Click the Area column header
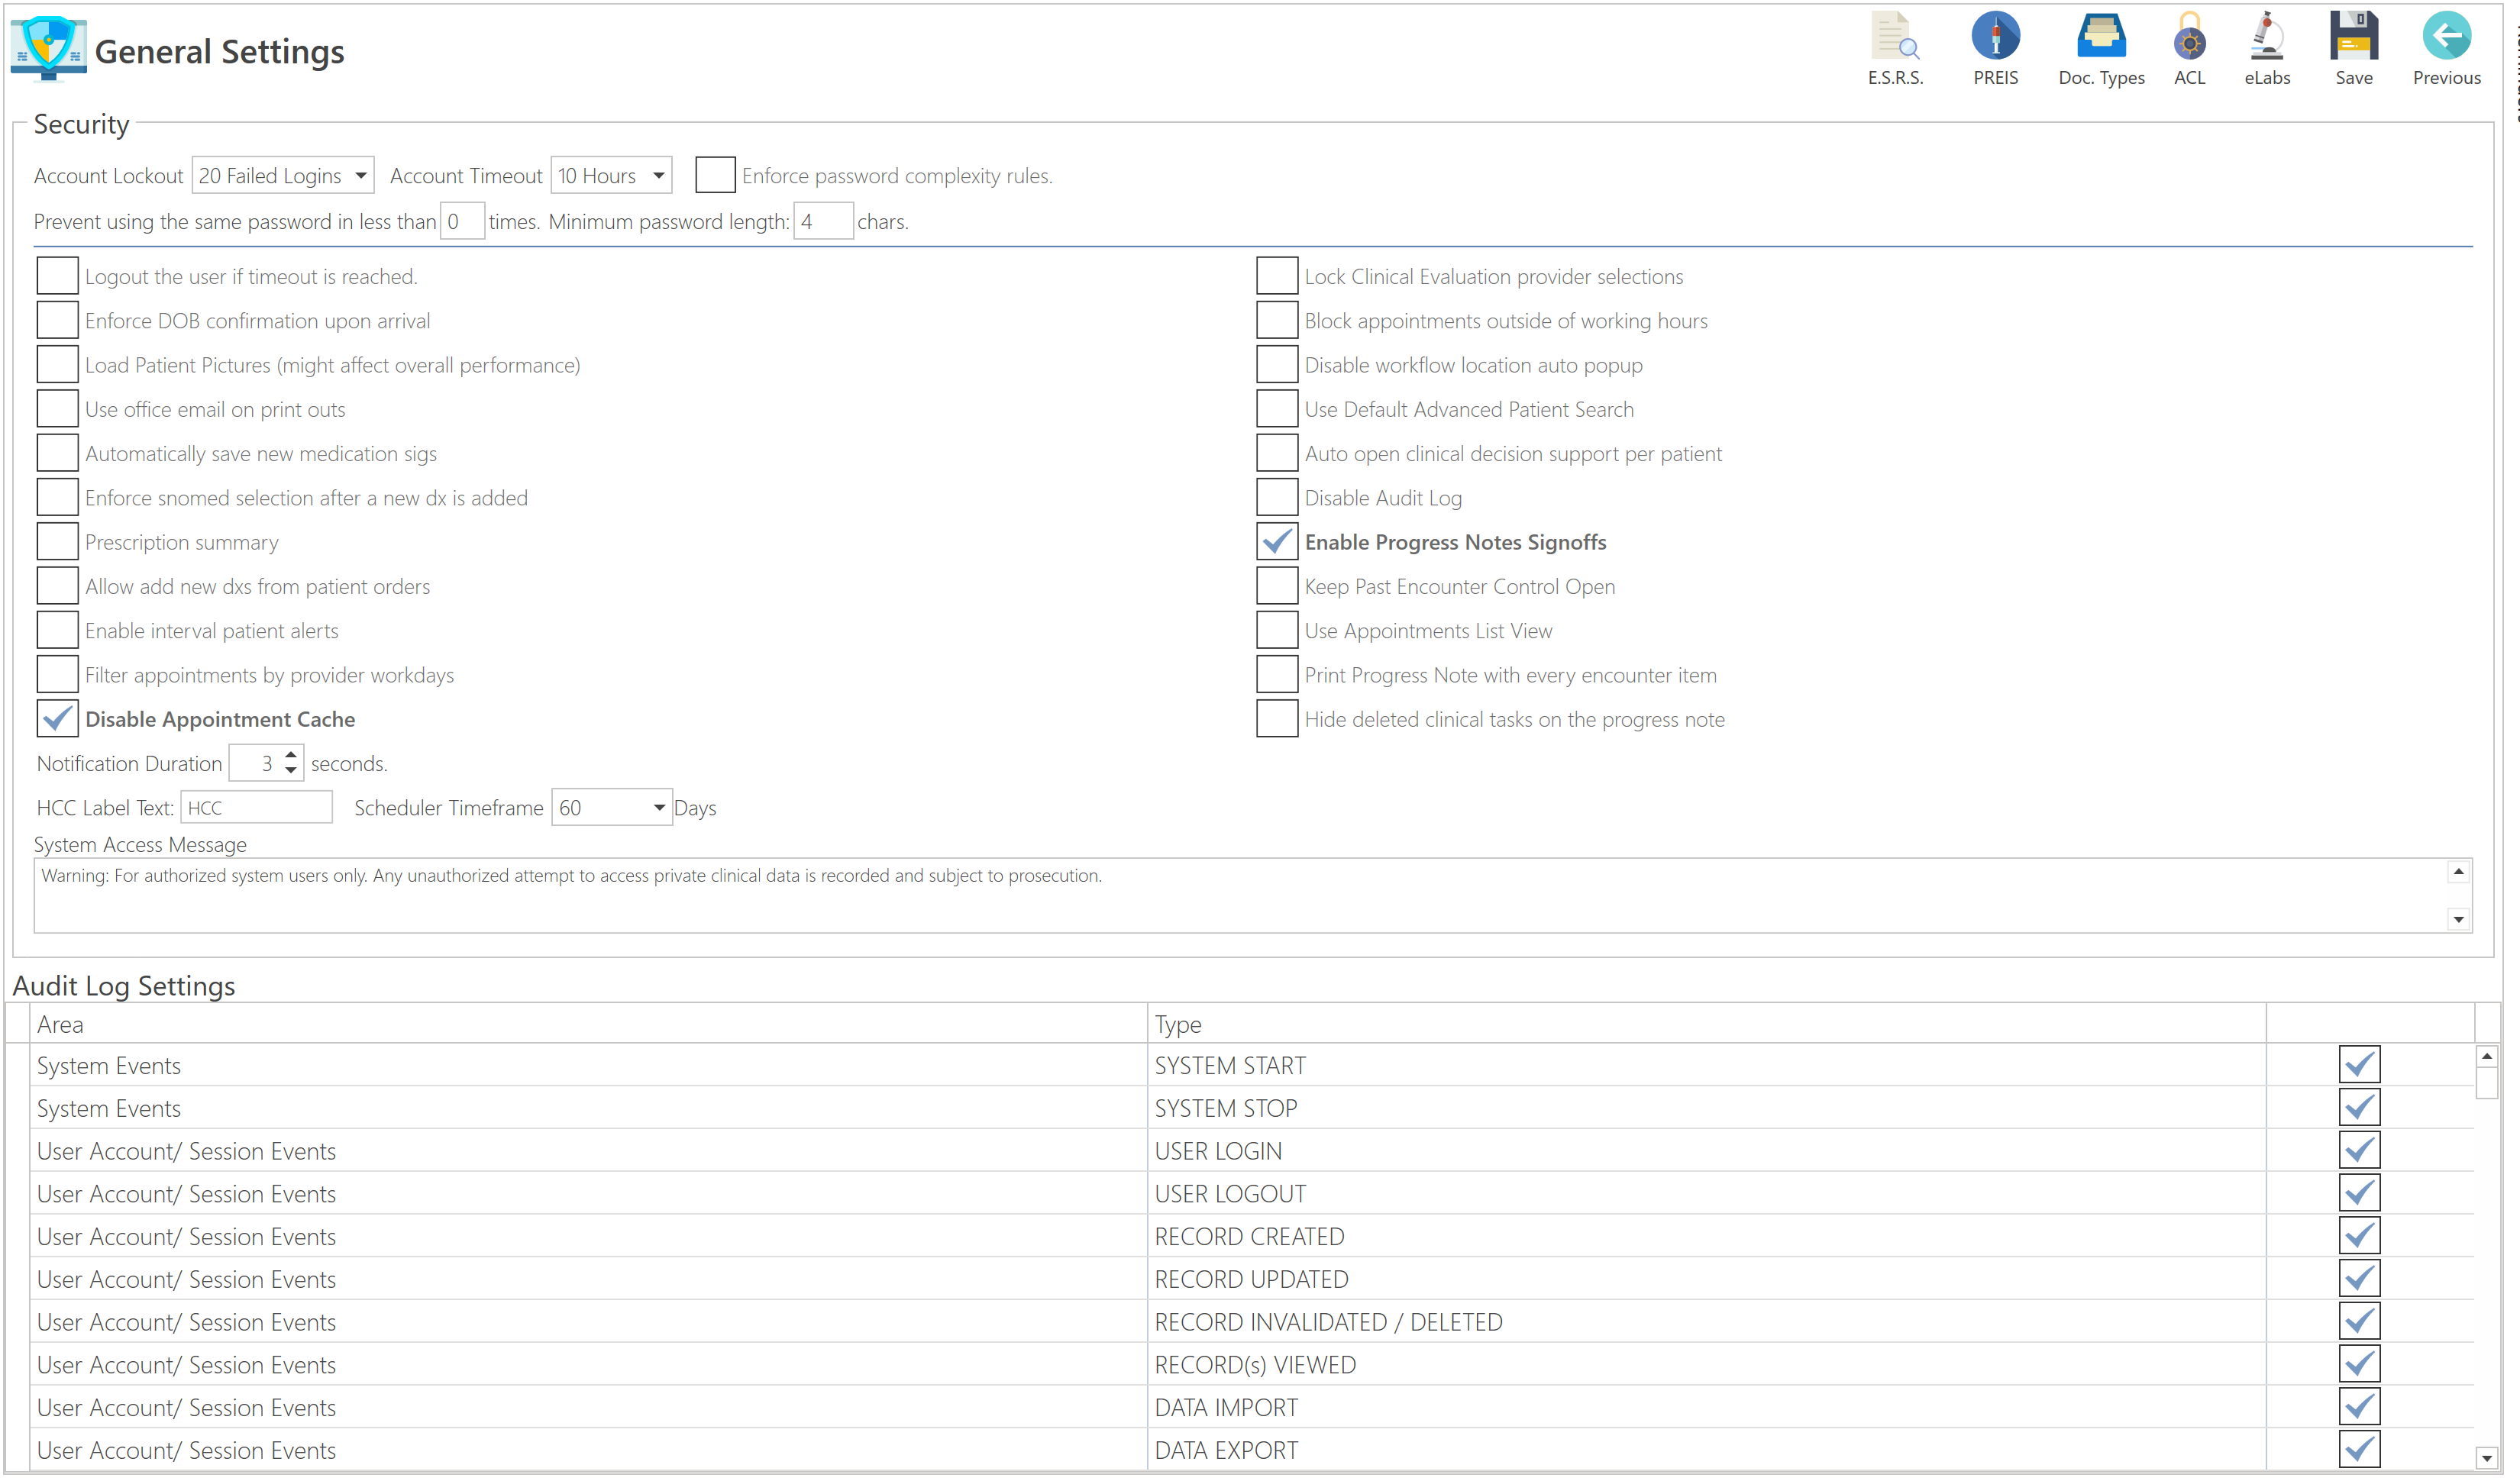The width and height of the screenshot is (2520, 1481). (60, 1025)
